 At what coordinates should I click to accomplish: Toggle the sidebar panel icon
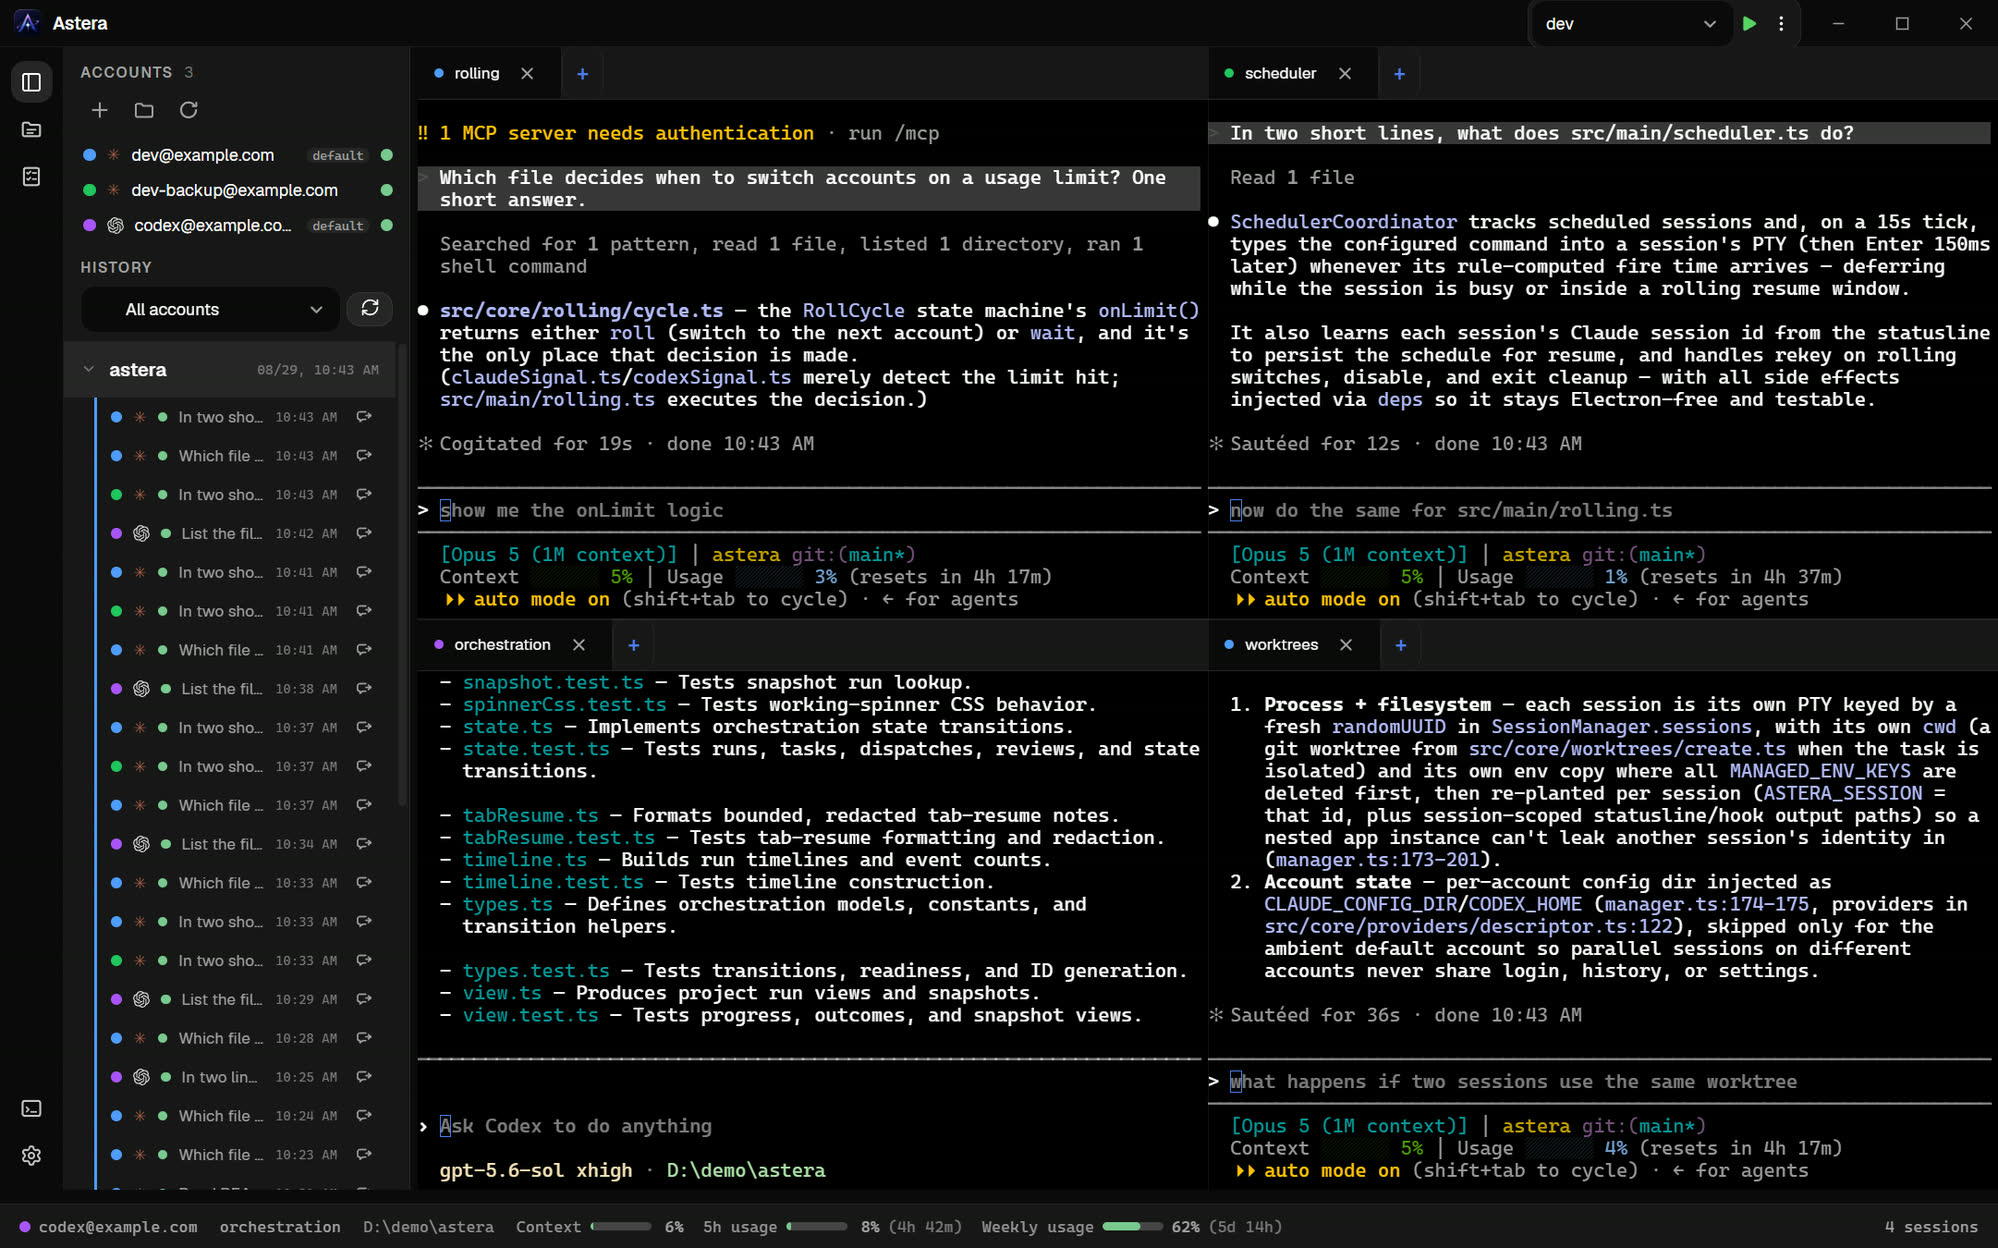[x=32, y=82]
